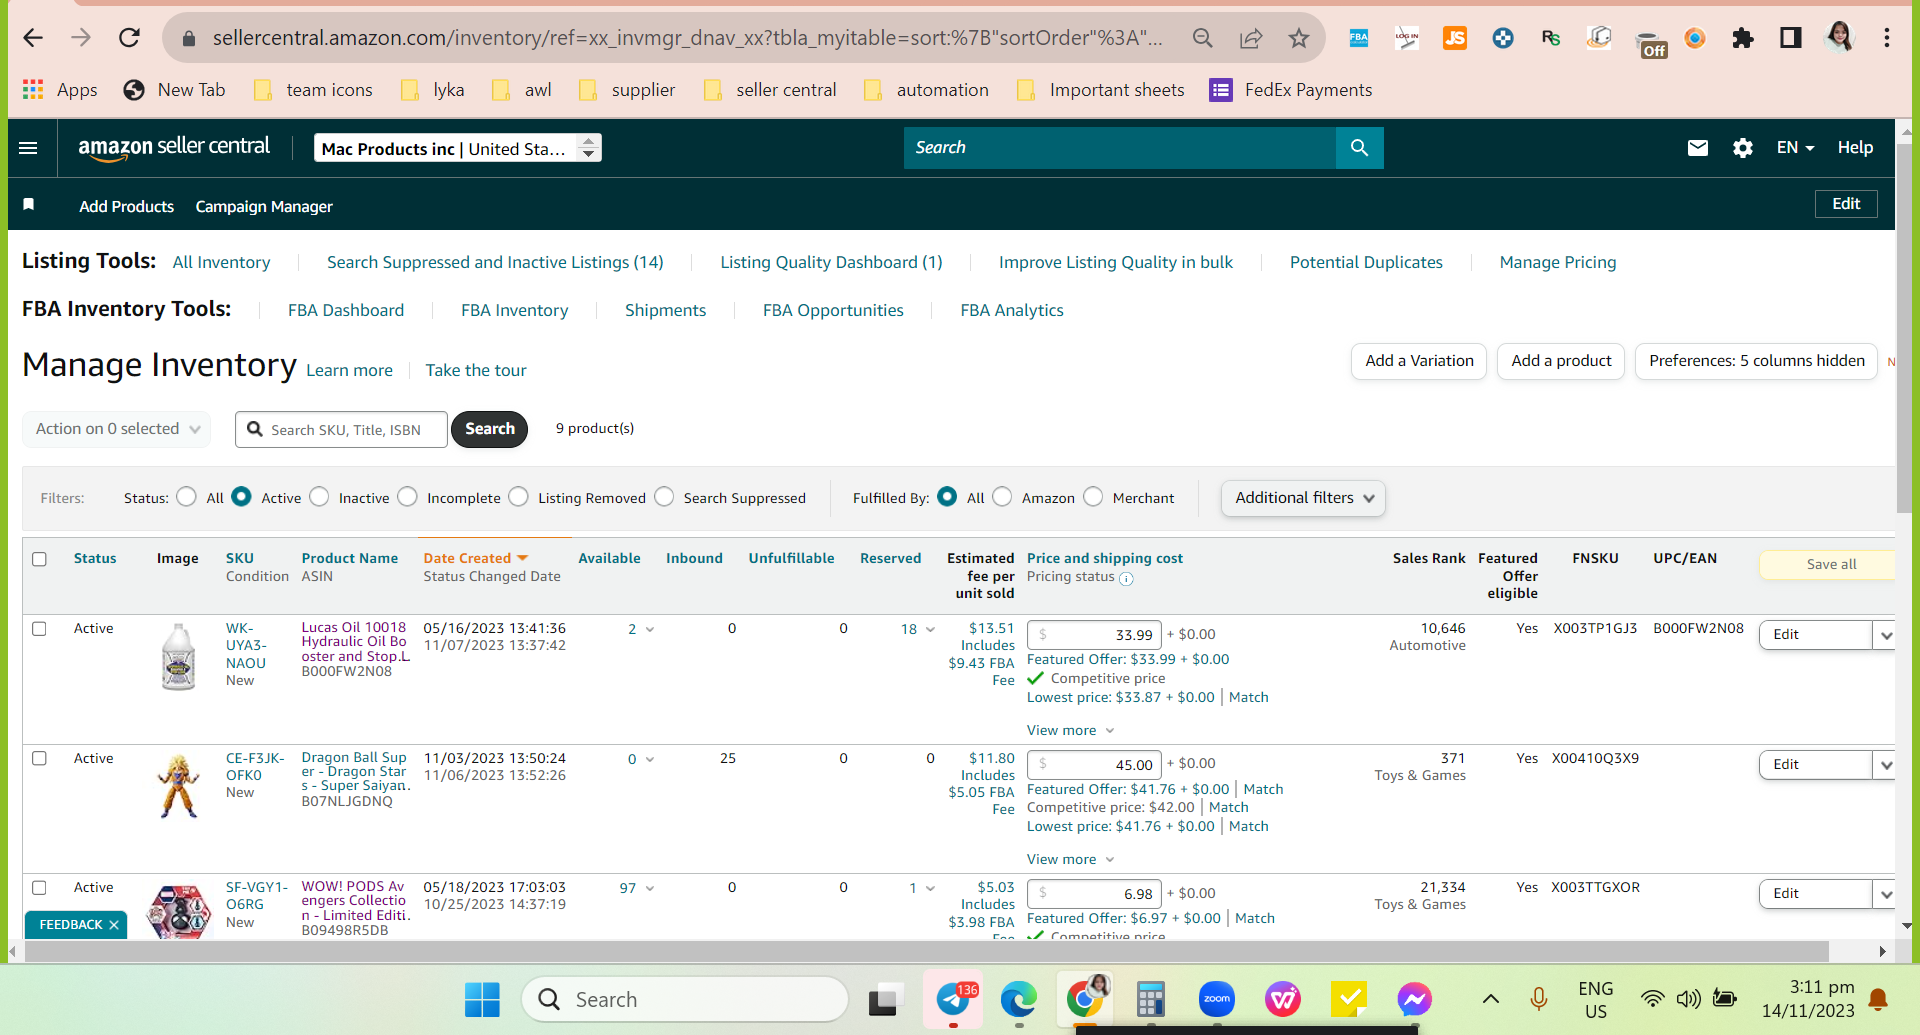This screenshot has width=1920, height=1035.
Task: Expand the Additional filters dropdown
Action: click(x=1303, y=498)
